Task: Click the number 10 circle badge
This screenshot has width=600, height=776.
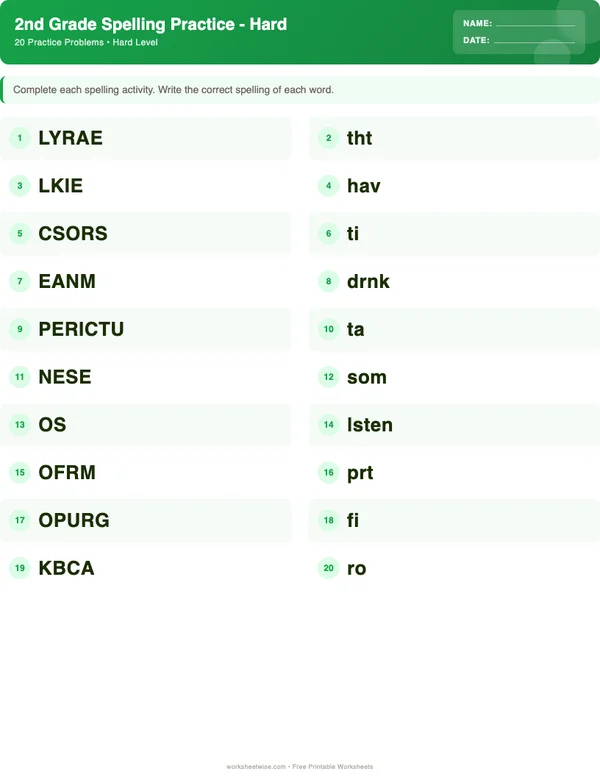Action: [x=328, y=329]
